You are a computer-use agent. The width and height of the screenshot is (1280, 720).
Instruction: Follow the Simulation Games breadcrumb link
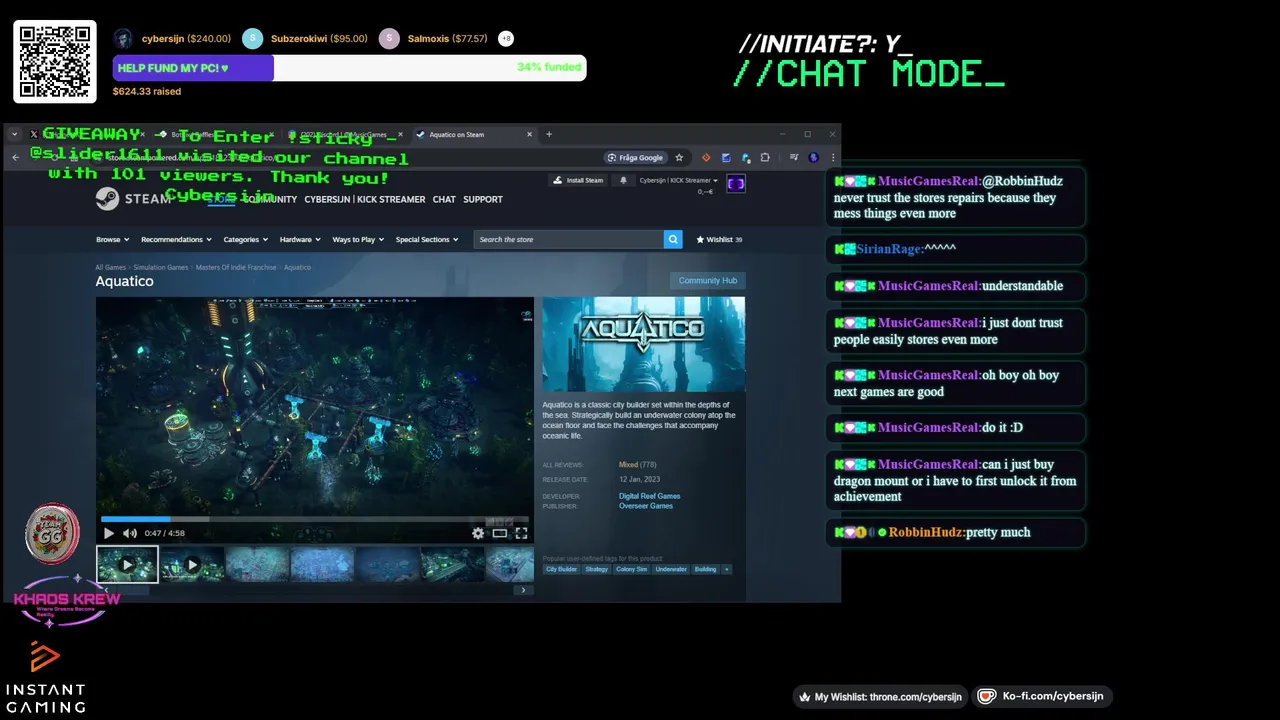pyautogui.click(x=161, y=267)
